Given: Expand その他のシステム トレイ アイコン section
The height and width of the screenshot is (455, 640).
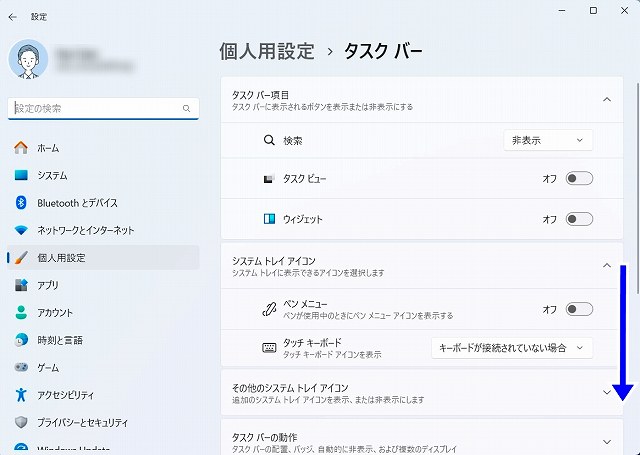Looking at the screenshot, I should point(606,393).
